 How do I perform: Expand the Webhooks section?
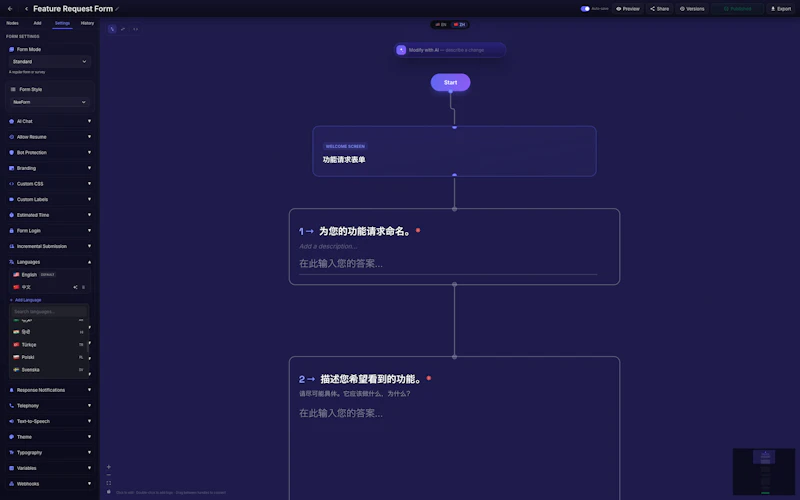(49, 484)
